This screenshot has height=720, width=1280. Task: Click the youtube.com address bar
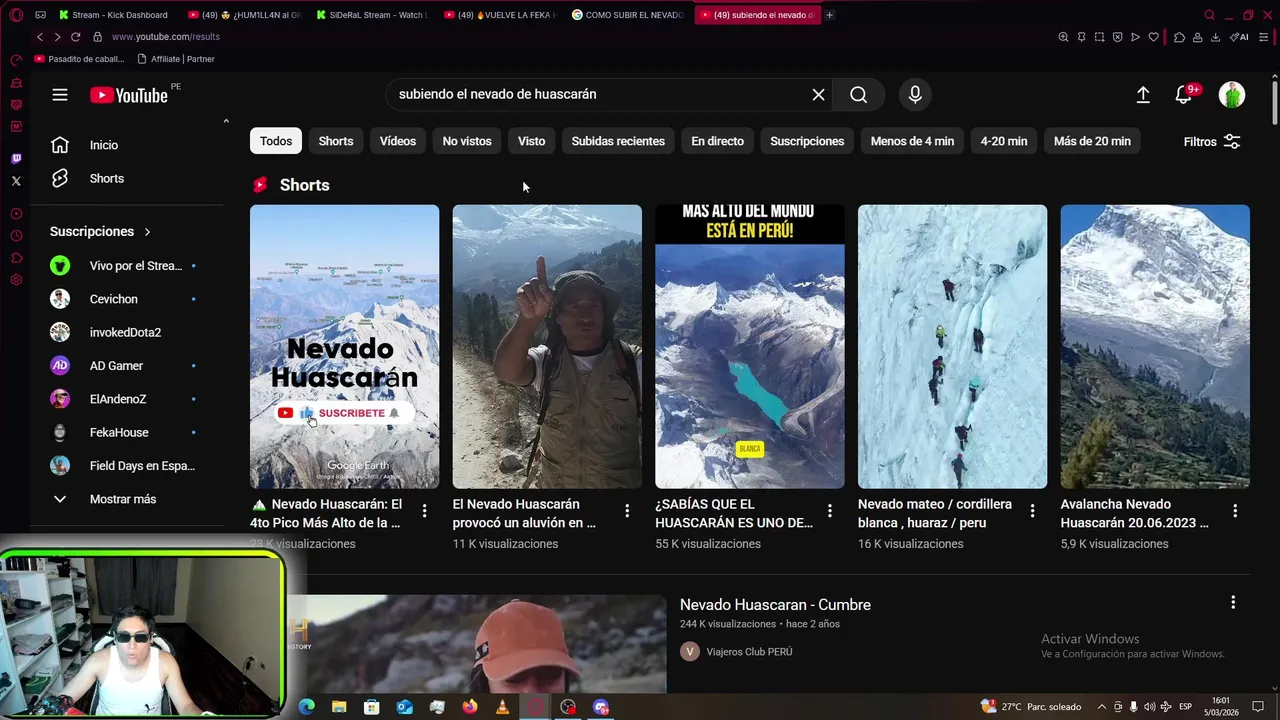coord(165,37)
